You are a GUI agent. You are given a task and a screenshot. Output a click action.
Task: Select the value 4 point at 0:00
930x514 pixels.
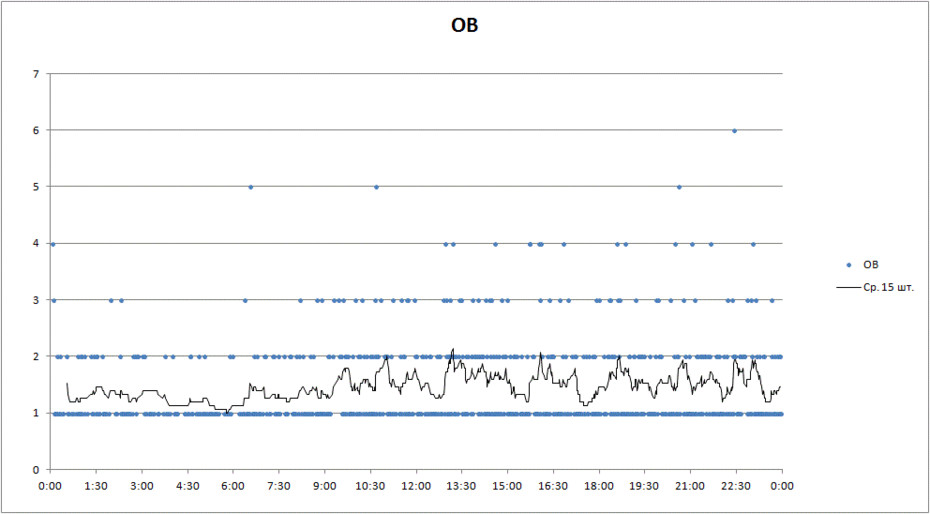53,244
